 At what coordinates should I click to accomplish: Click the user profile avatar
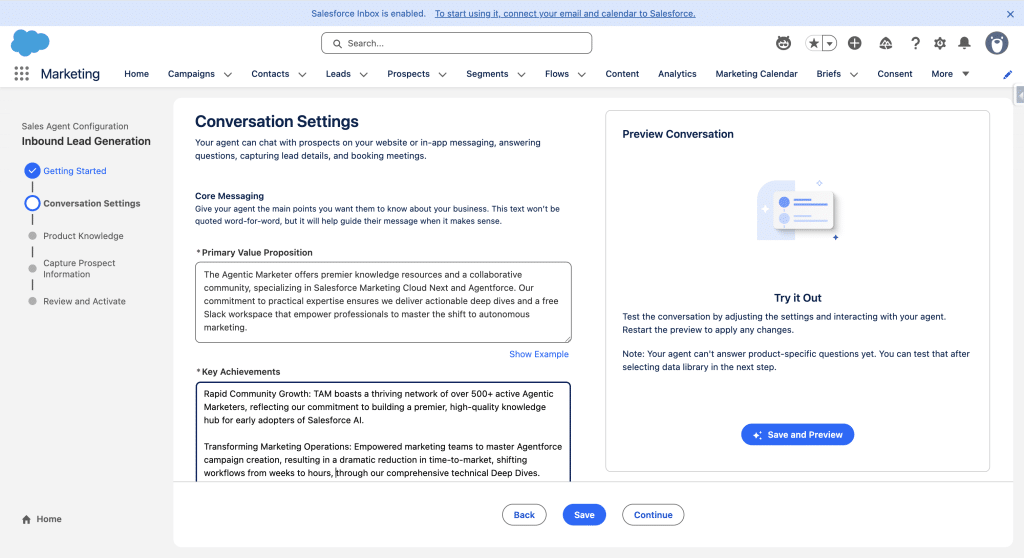996,43
